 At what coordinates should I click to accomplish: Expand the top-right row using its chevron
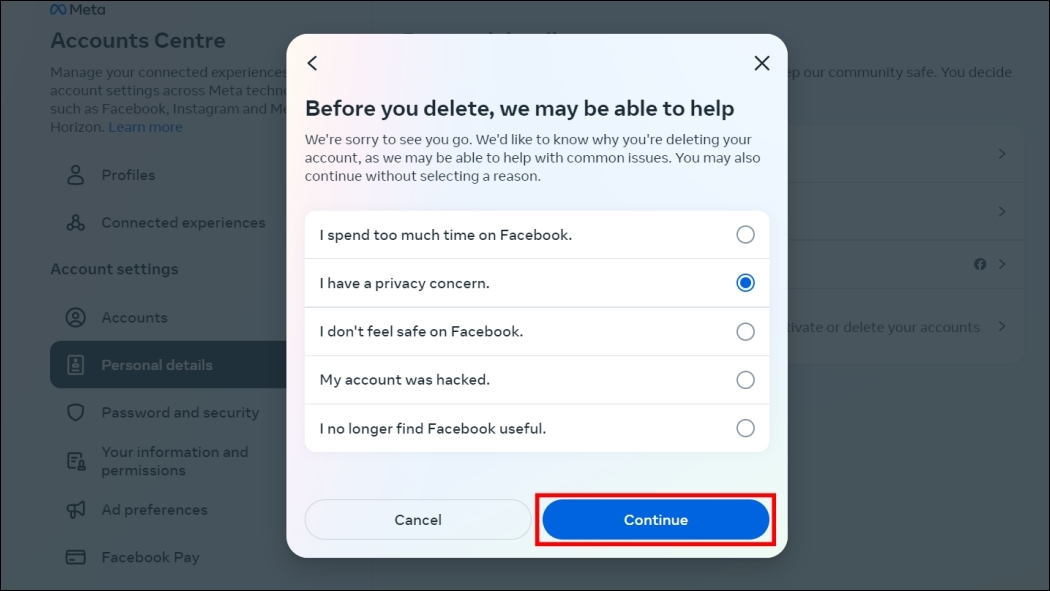tap(1002, 153)
